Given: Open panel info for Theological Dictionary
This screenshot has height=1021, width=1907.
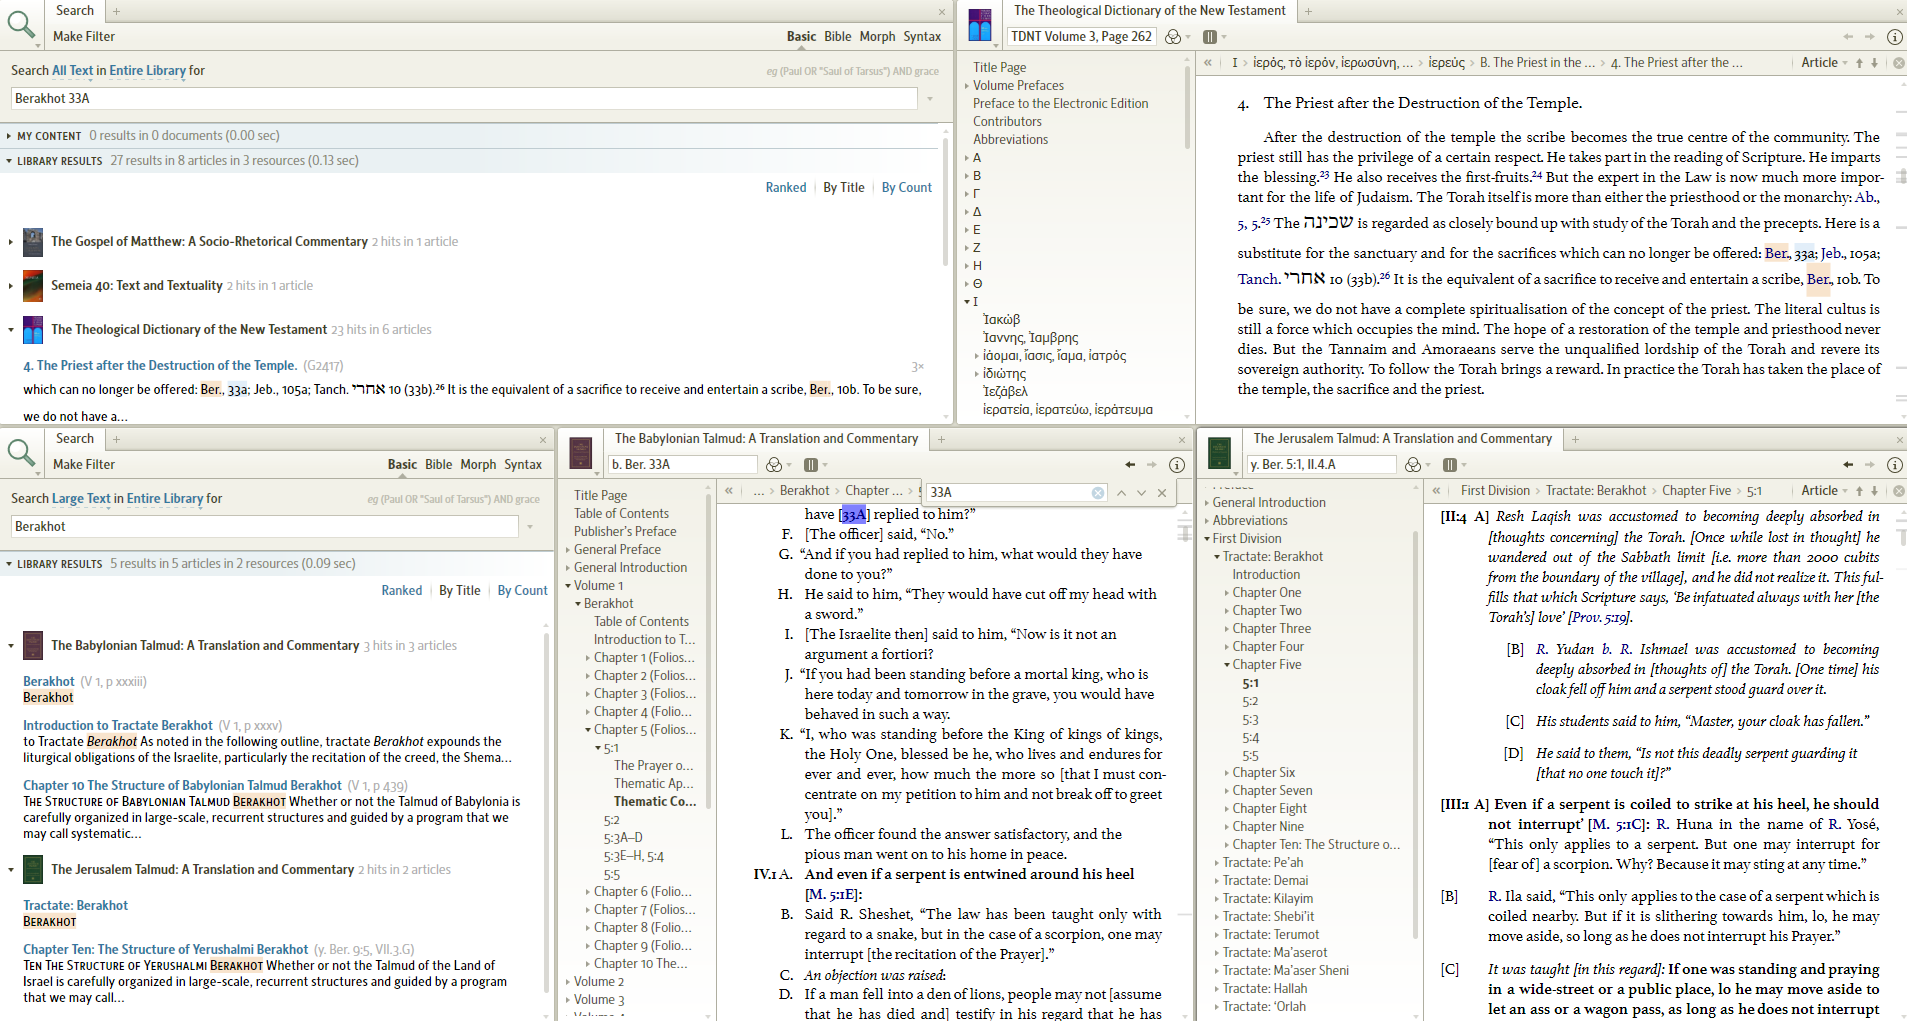Looking at the screenshot, I should tap(1894, 37).
